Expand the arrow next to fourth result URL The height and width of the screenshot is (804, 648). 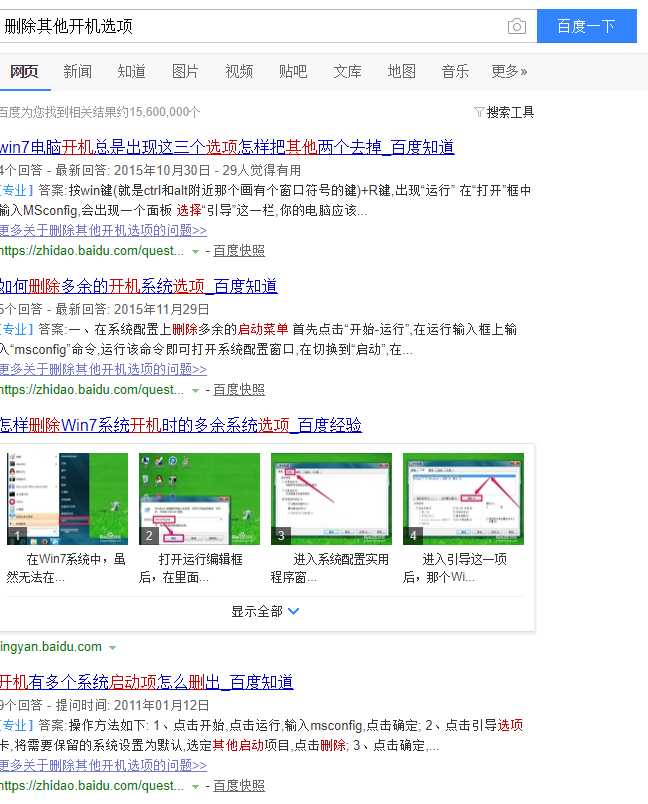[195, 787]
